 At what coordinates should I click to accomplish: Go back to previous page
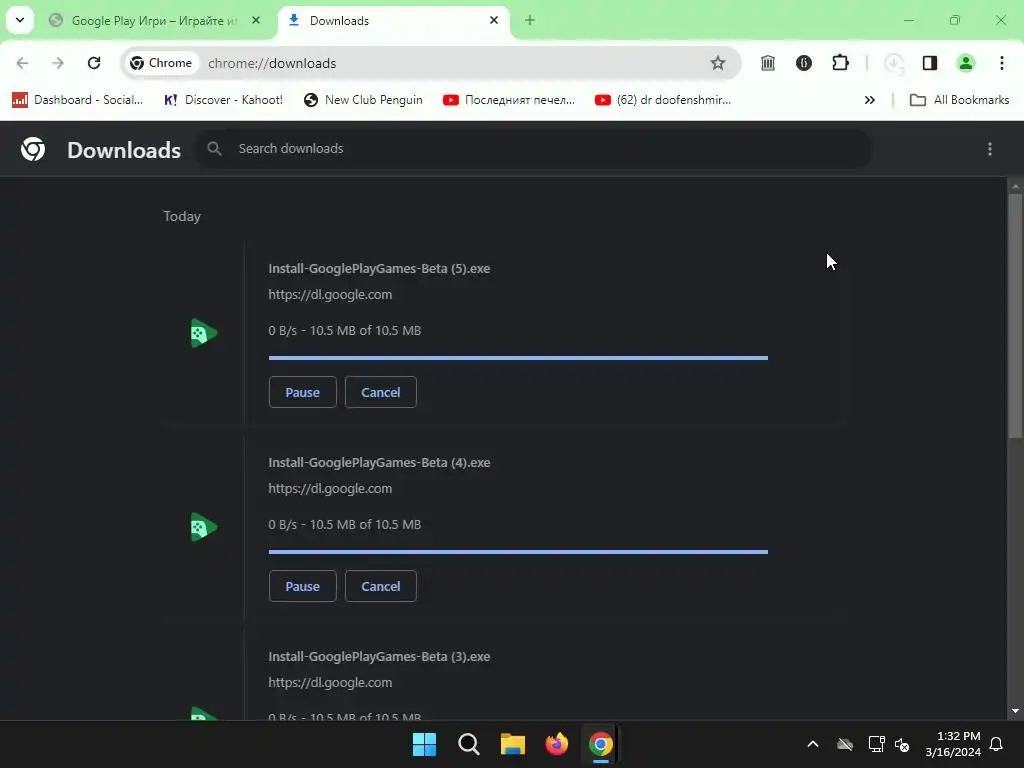click(x=22, y=63)
